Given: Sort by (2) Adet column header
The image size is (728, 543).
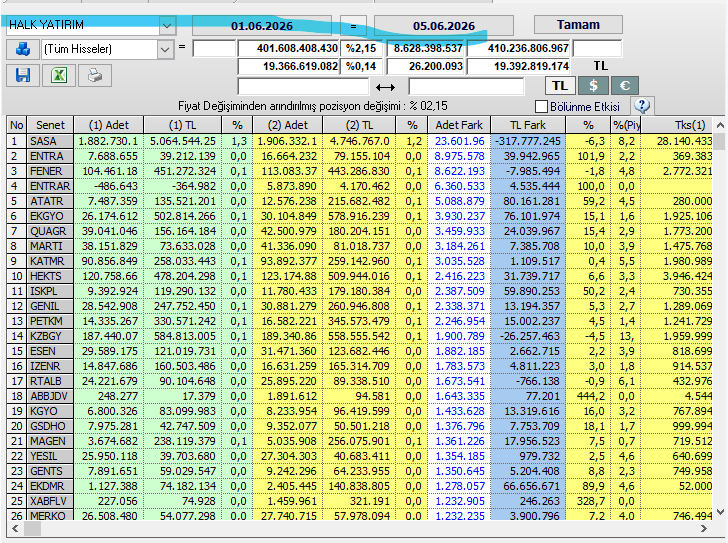Looking at the screenshot, I should (x=287, y=125).
